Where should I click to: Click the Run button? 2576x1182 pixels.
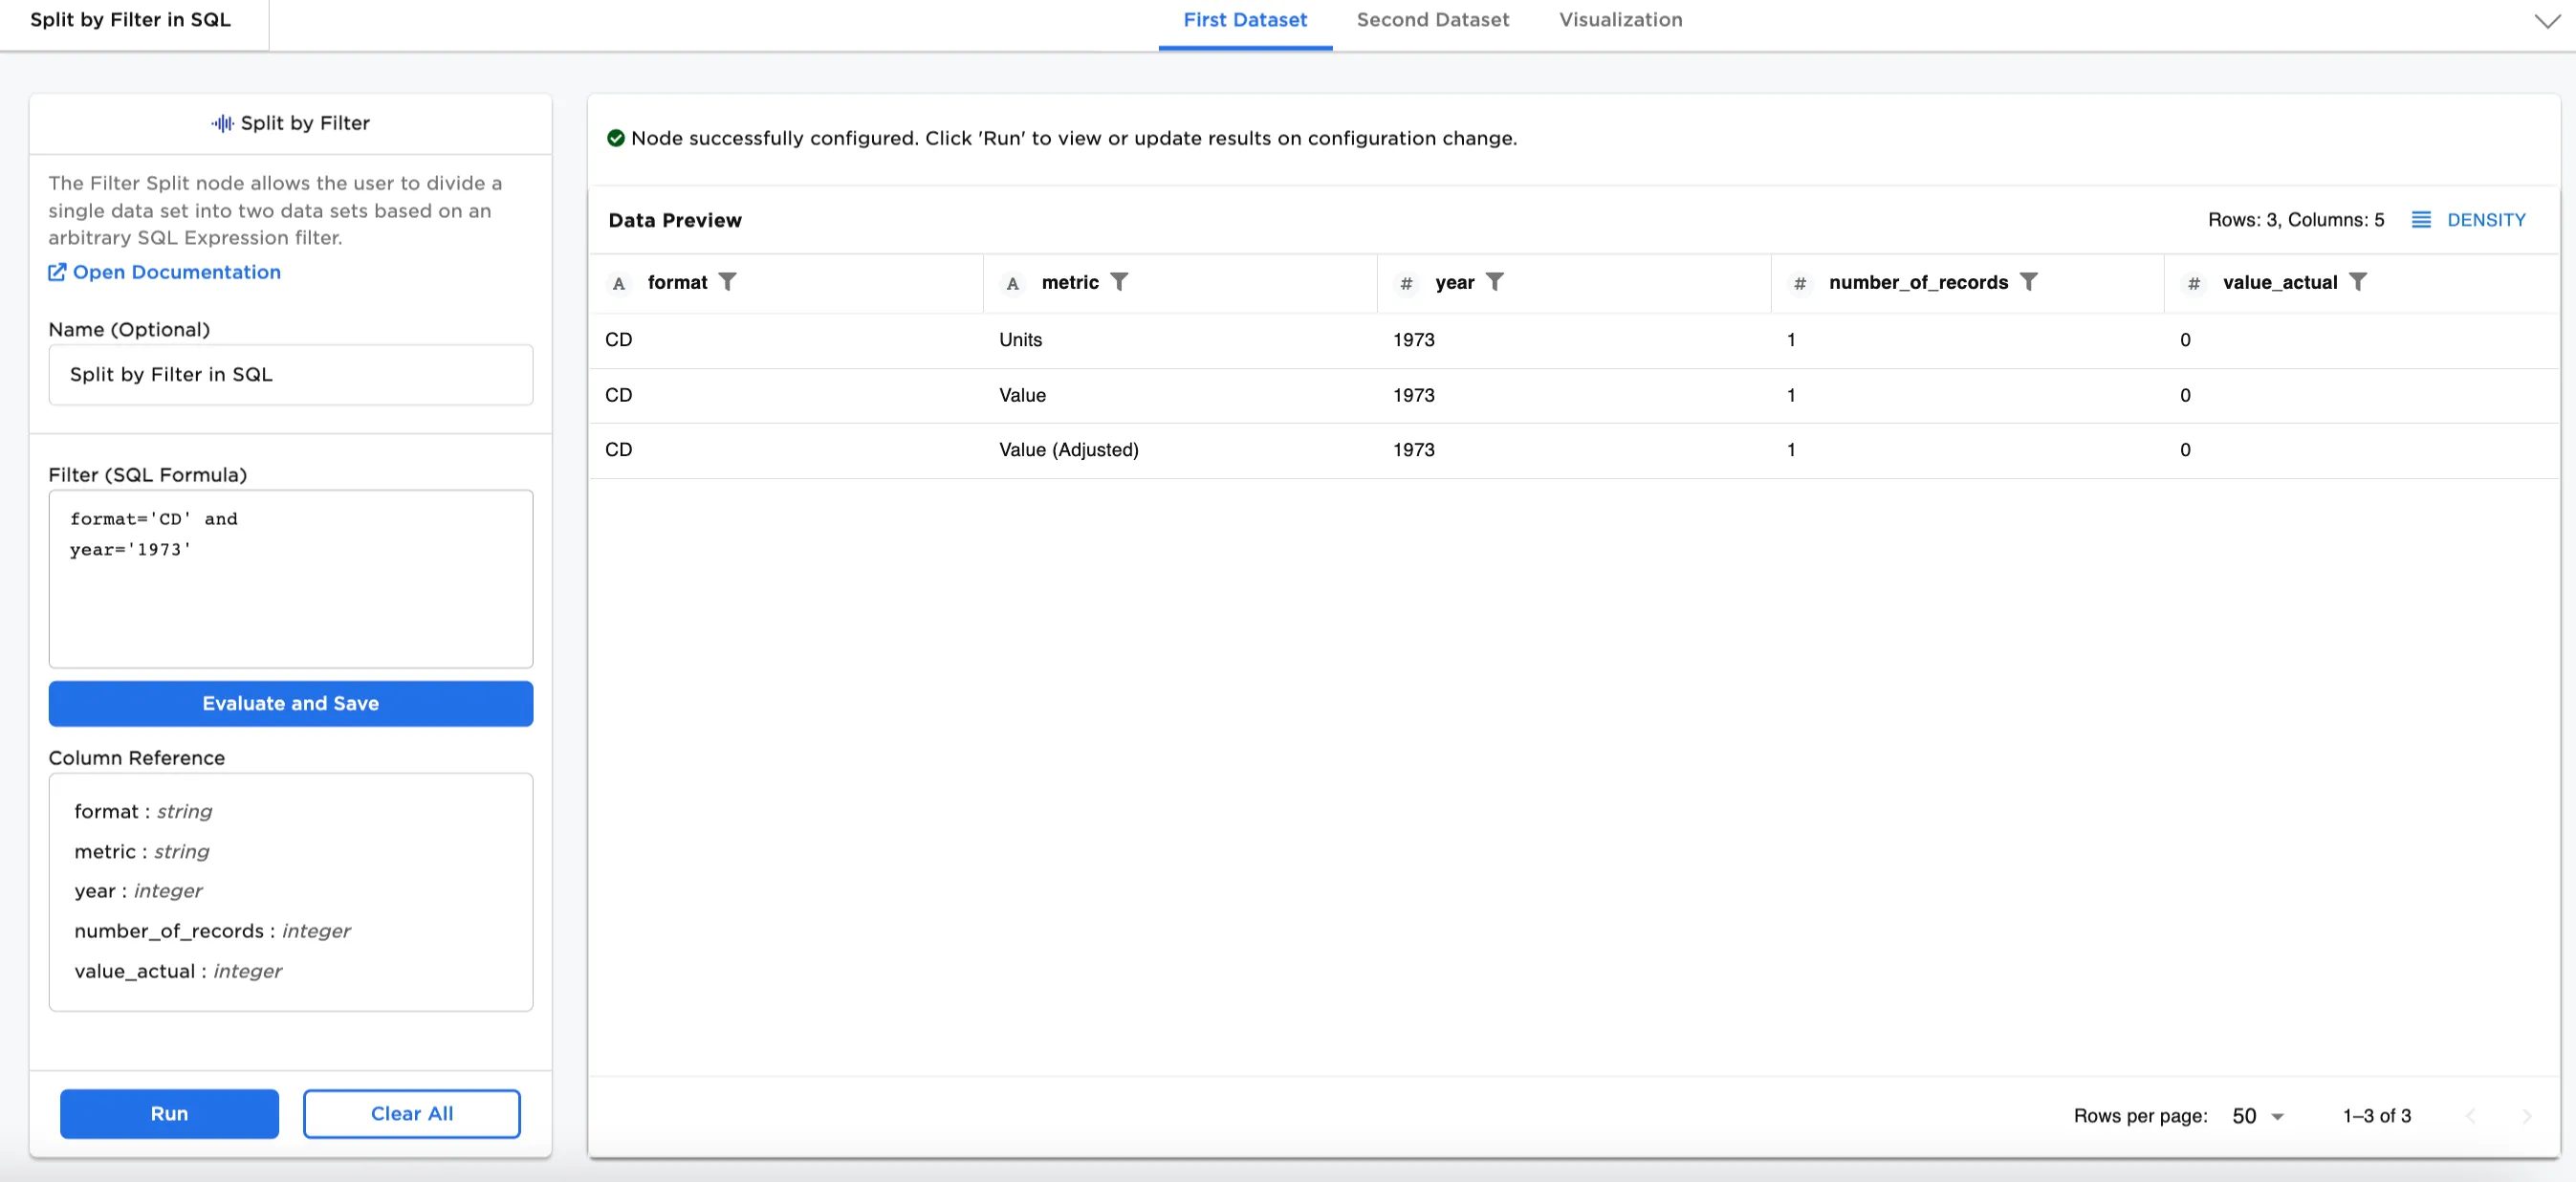(168, 1113)
